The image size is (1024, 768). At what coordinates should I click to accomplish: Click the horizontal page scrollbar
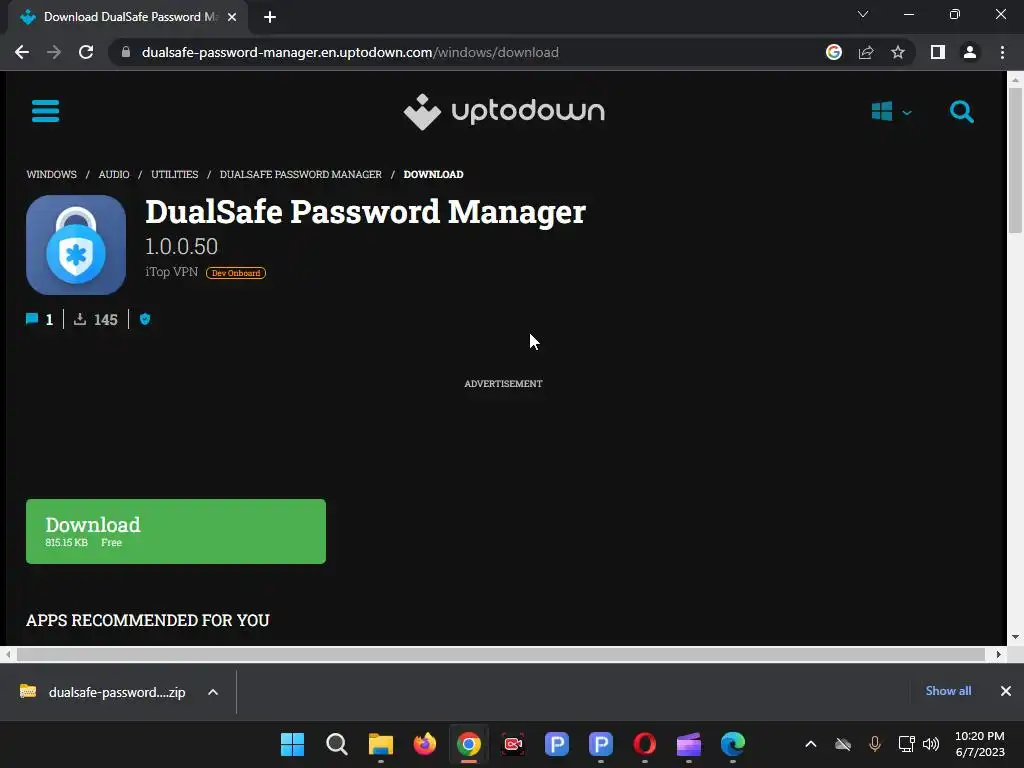(x=501, y=654)
